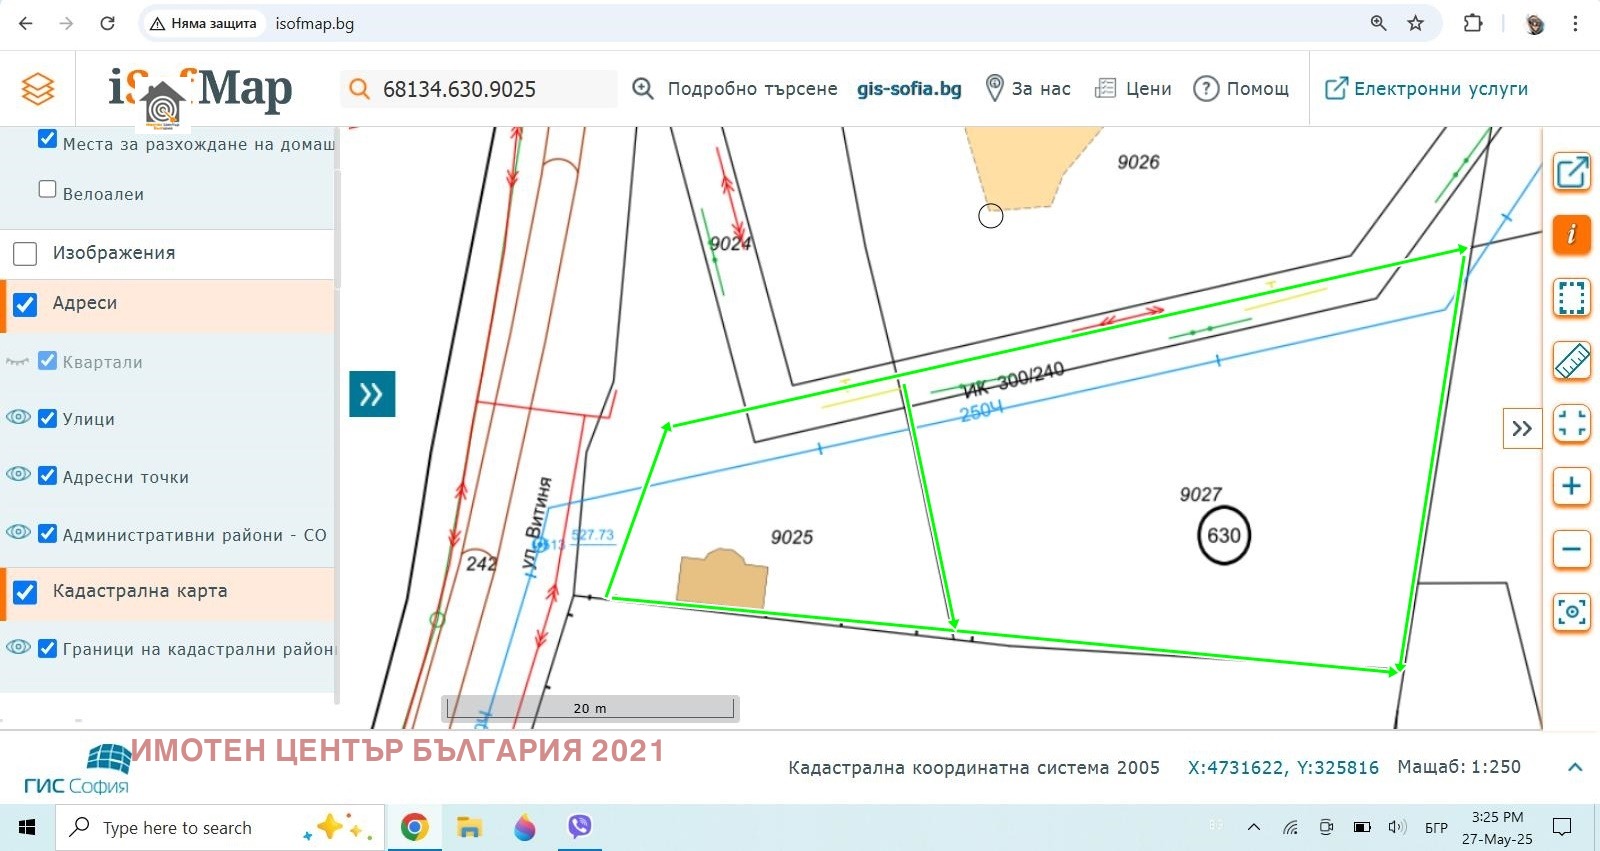Viewport: 1600px width, 851px height.
Task: Click the orange info tool button
Action: (1571, 235)
